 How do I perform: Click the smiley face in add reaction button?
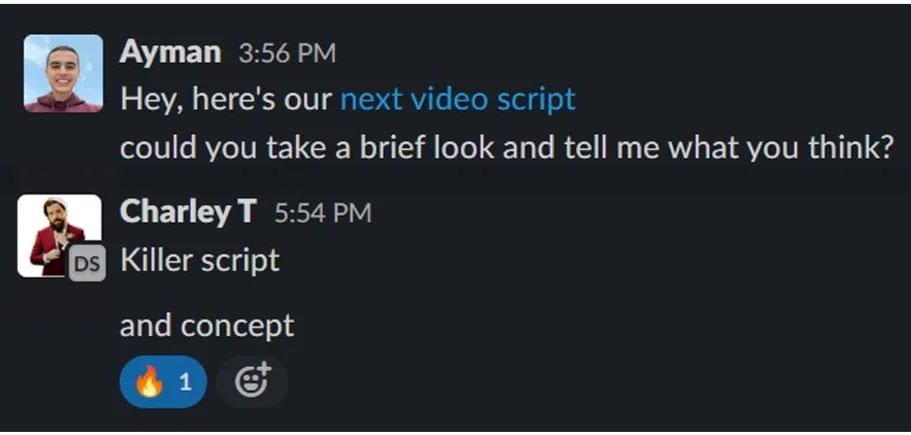[x=250, y=384]
